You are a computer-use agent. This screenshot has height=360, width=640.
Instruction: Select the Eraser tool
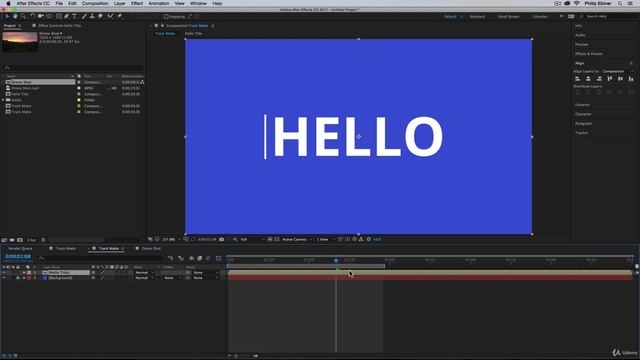(x=100, y=16)
